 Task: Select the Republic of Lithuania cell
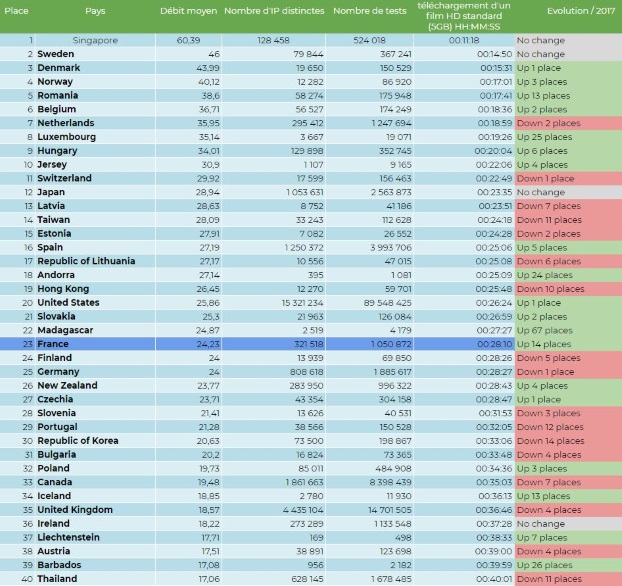(x=86, y=261)
